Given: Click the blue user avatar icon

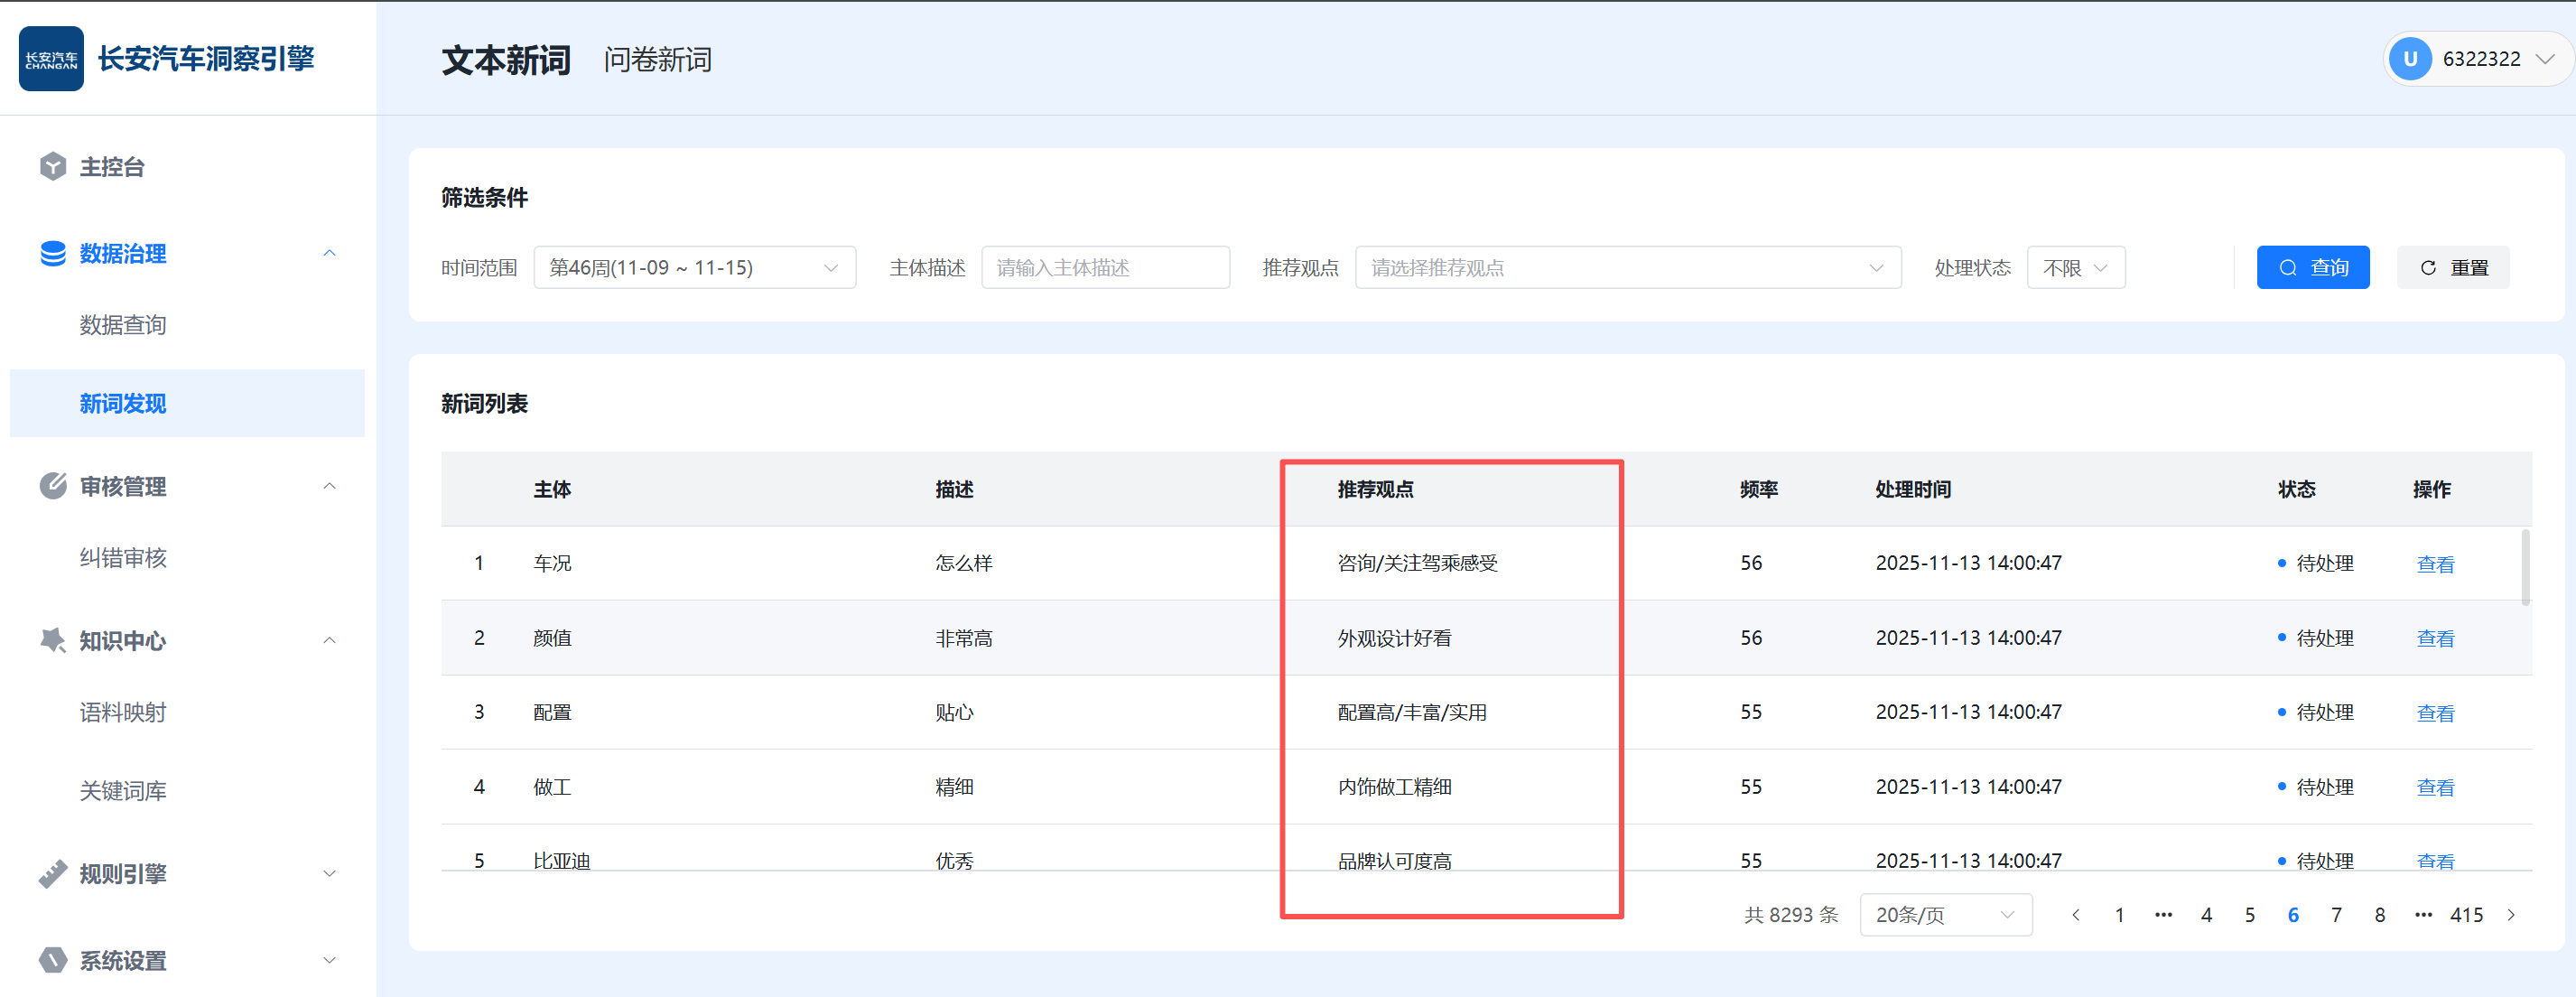Looking at the screenshot, I should pos(2410,59).
